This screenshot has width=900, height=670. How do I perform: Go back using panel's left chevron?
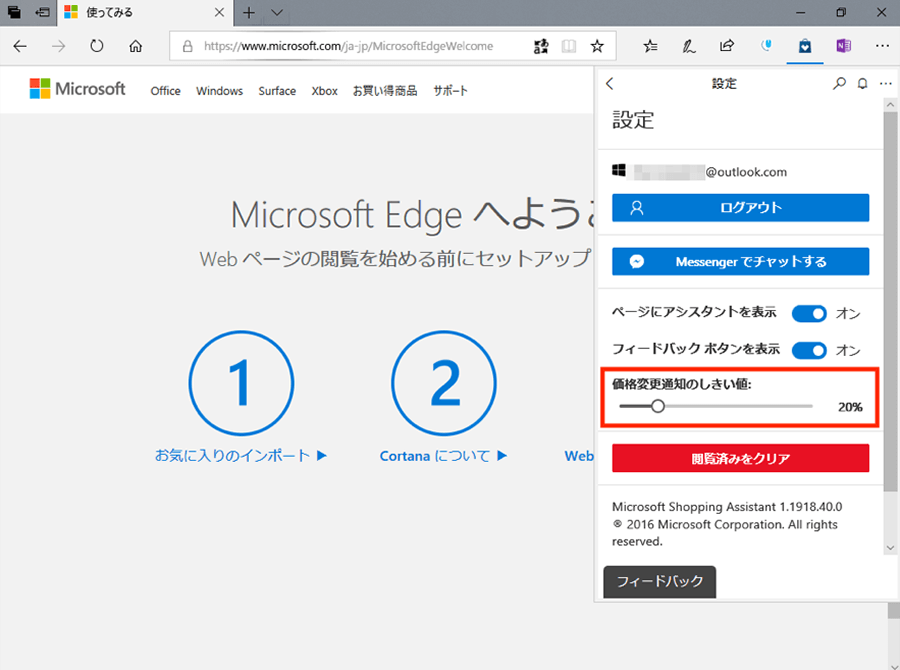click(610, 85)
